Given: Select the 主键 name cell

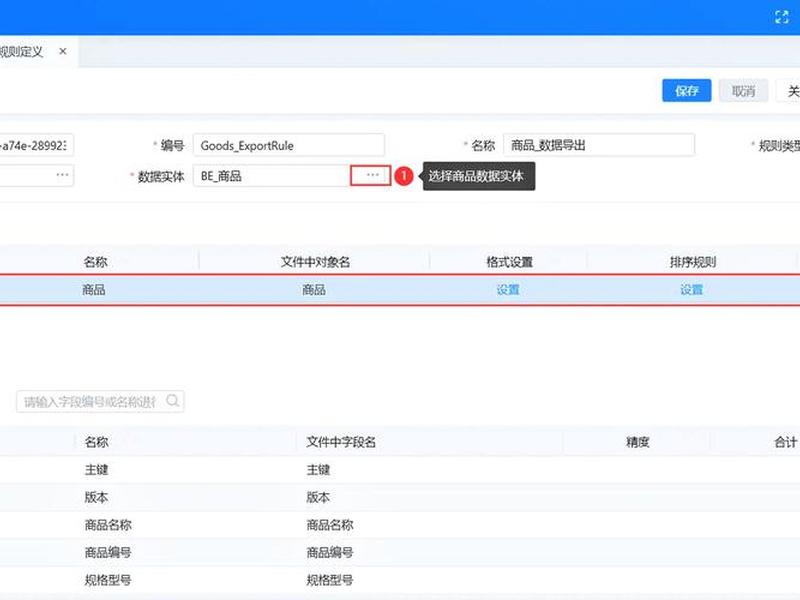Looking at the screenshot, I should tap(96, 469).
